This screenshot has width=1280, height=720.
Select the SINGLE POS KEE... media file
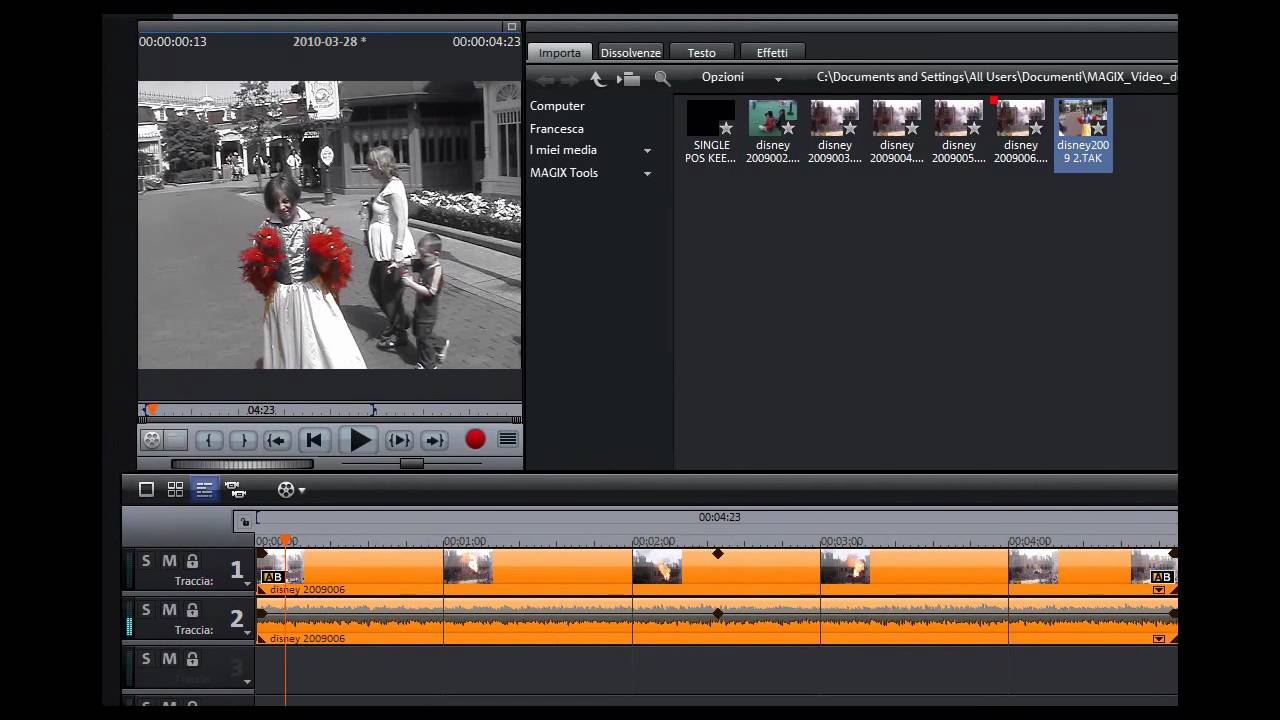coord(711,132)
